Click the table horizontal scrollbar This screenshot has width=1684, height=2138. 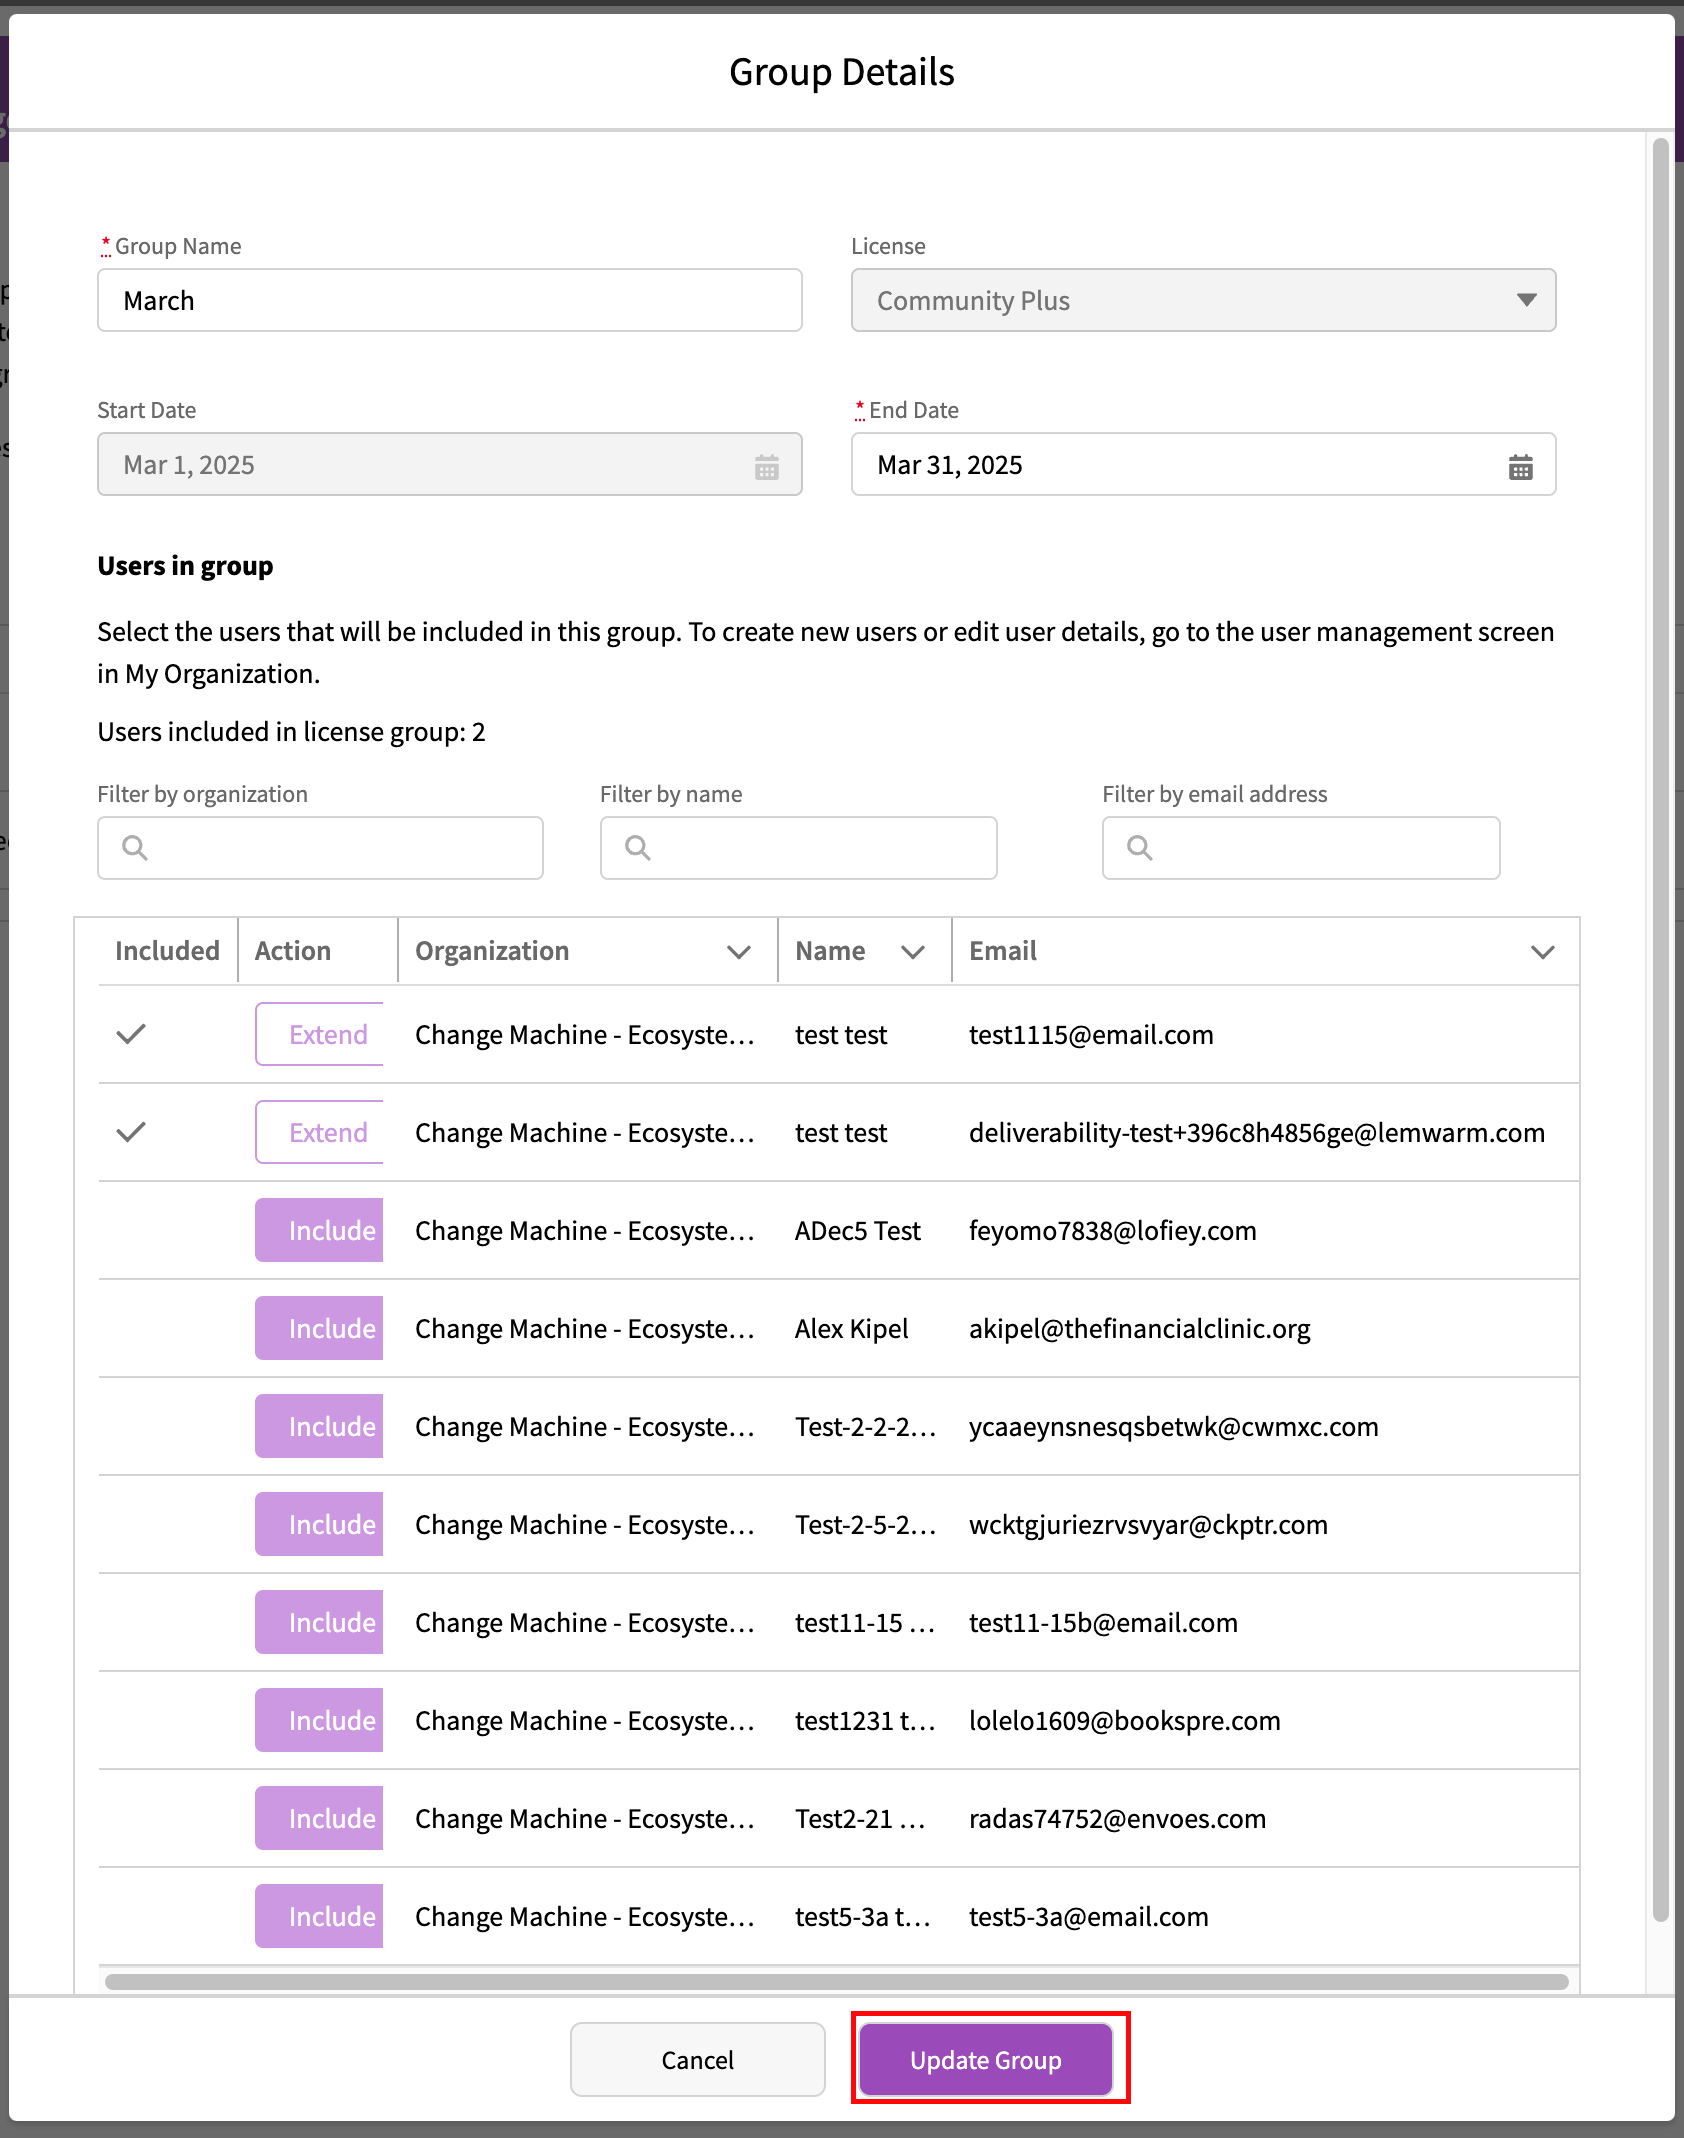pos(836,1982)
